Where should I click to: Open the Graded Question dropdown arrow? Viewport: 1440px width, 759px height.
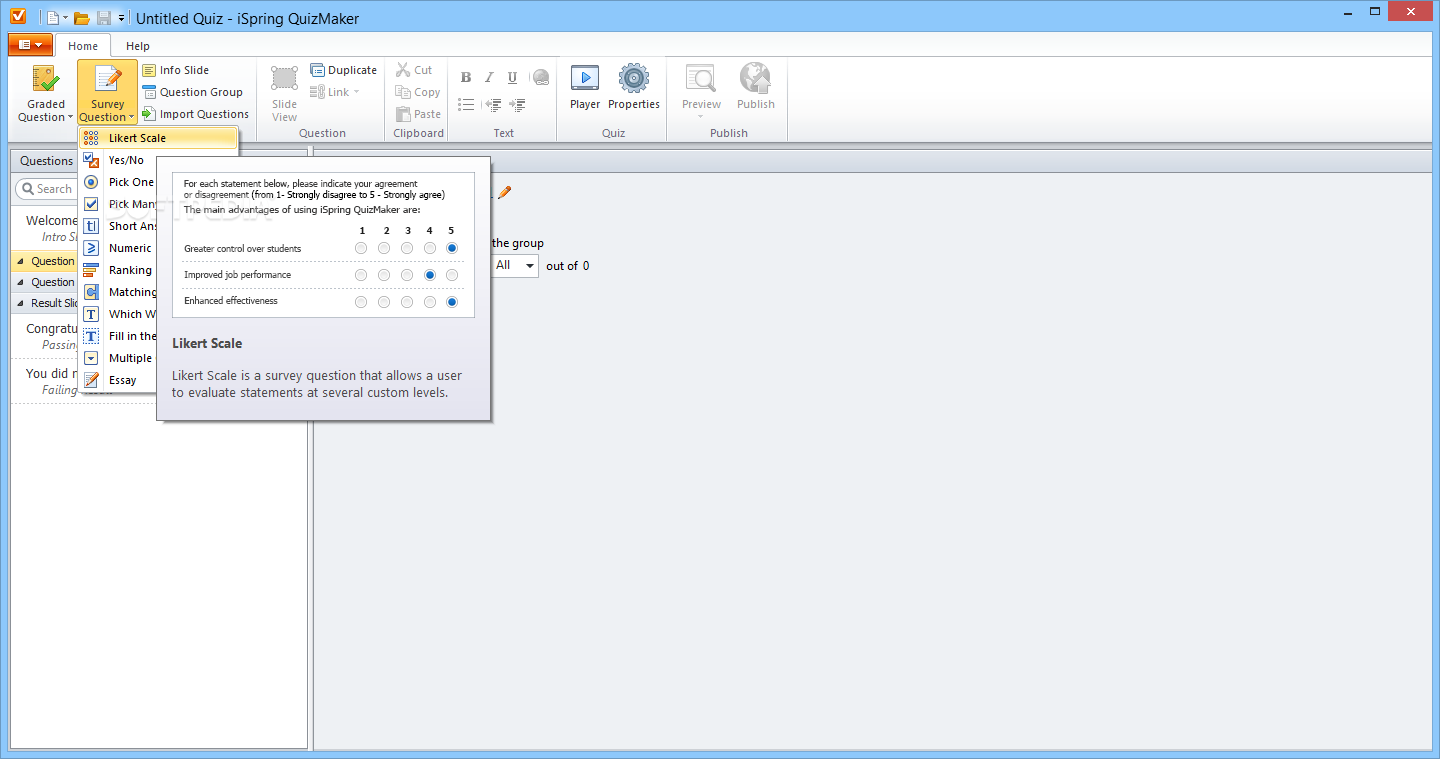(70, 118)
